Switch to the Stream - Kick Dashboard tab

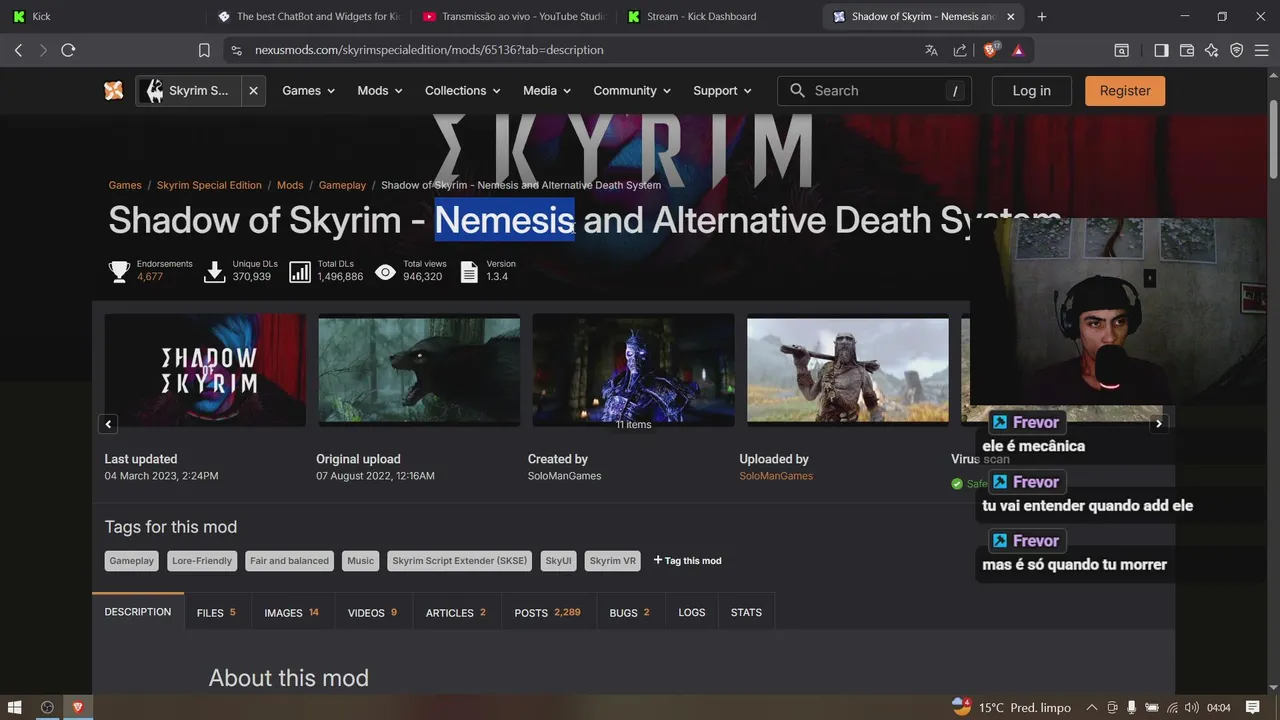715,17
